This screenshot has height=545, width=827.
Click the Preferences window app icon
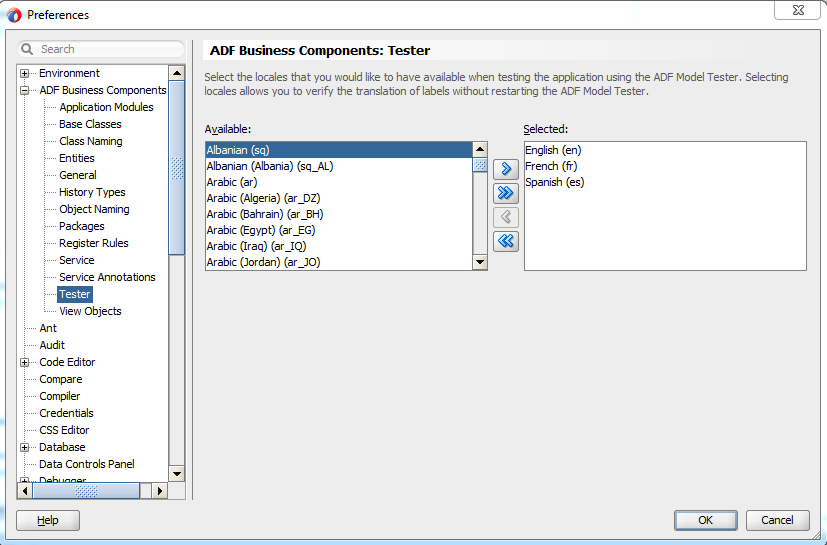click(x=14, y=15)
